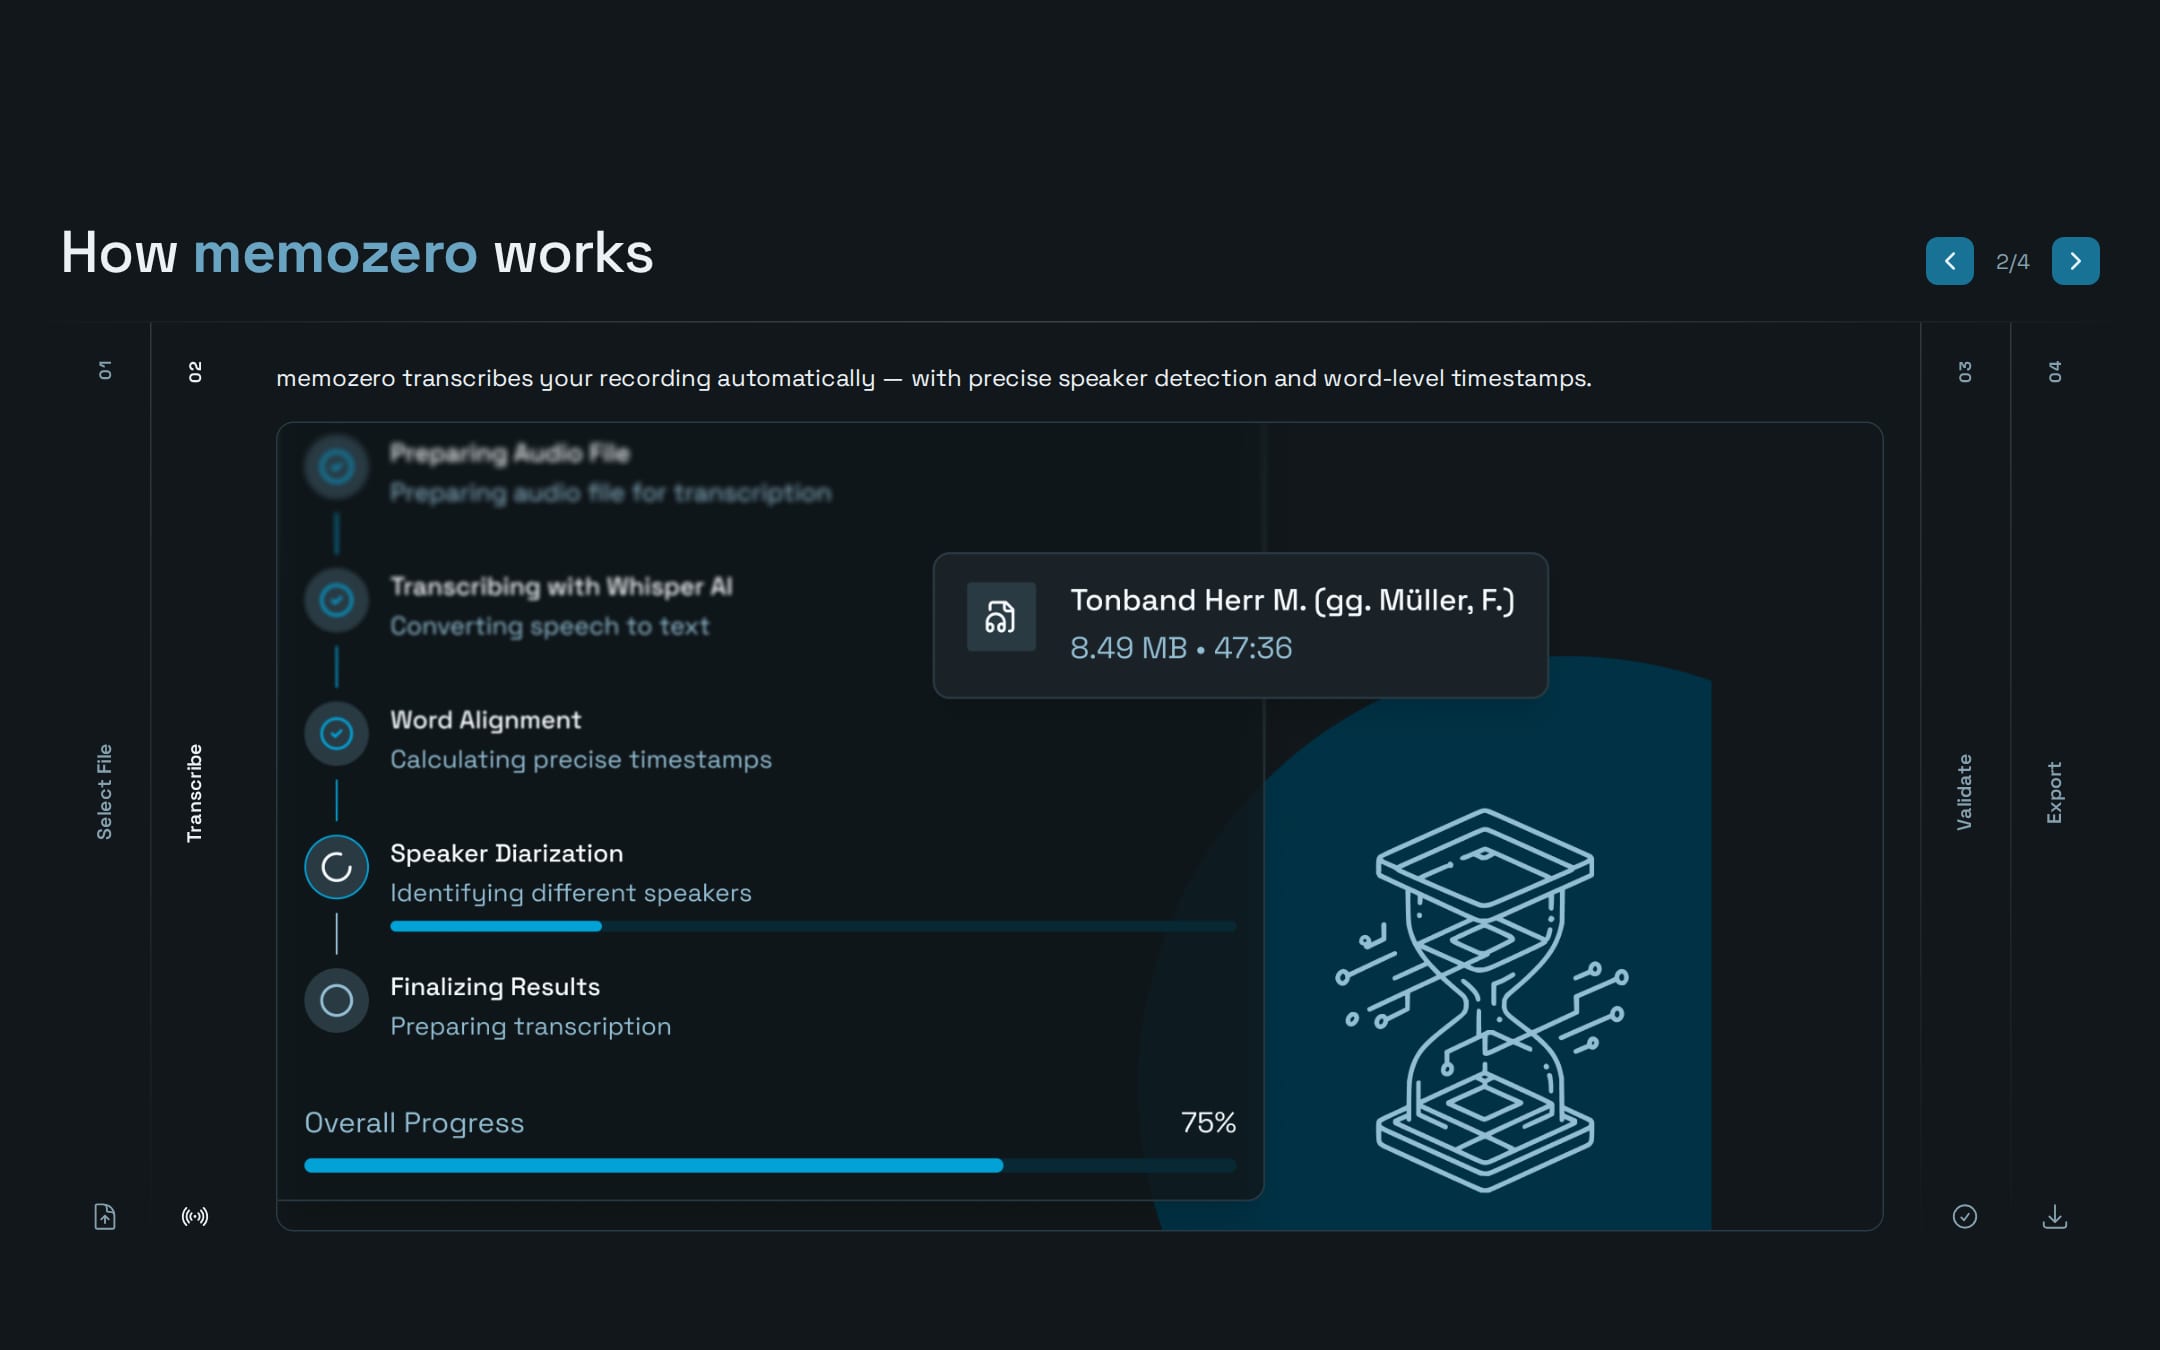Click the audio file icon in Tonband card
The width and height of the screenshot is (2160, 1350).
coord(1000,617)
